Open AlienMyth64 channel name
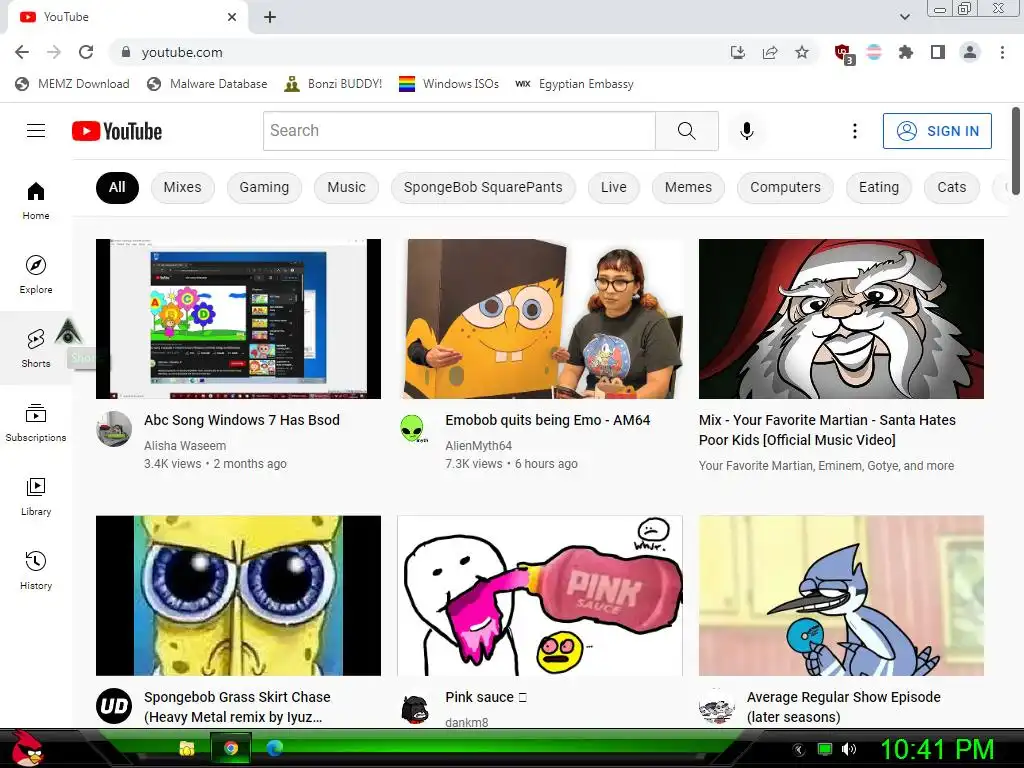 pyautogui.click(x=478, y=445)
